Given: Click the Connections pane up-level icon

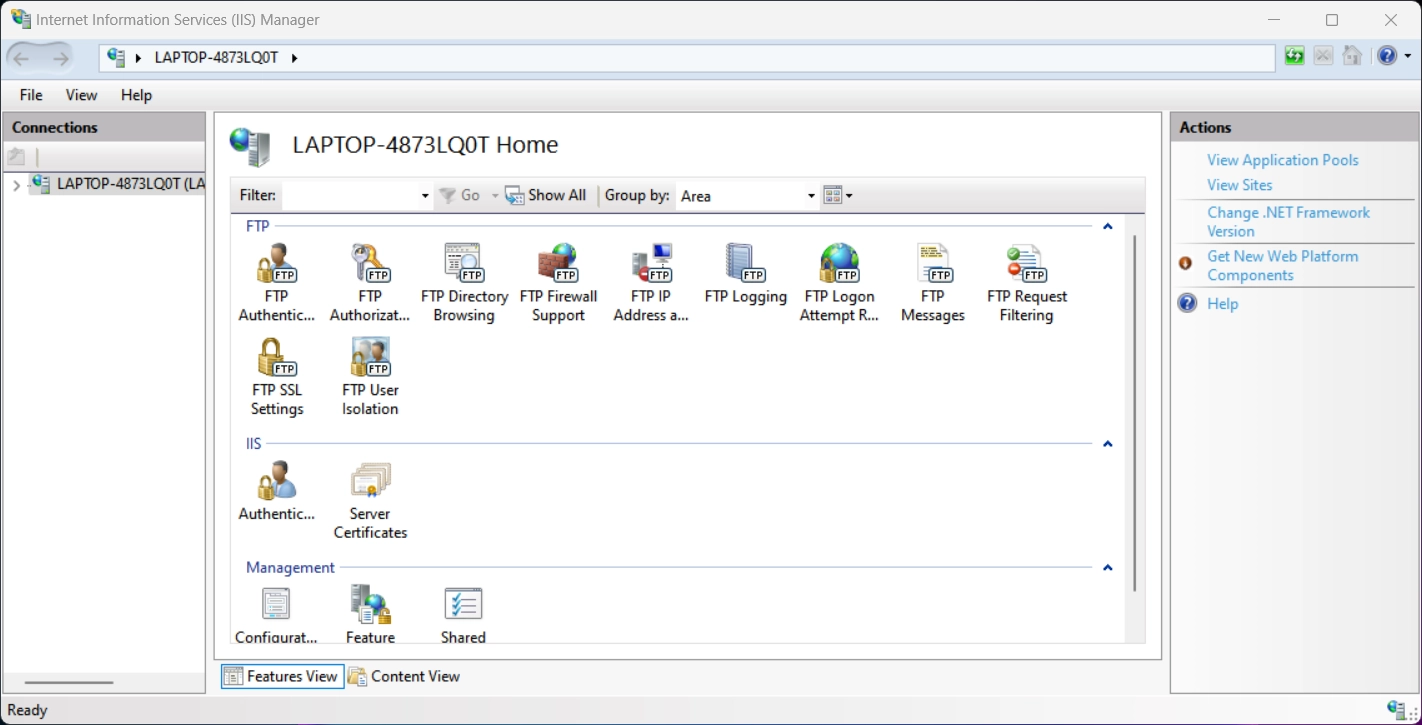Looking at the screenshot, I should pos(16,156).
